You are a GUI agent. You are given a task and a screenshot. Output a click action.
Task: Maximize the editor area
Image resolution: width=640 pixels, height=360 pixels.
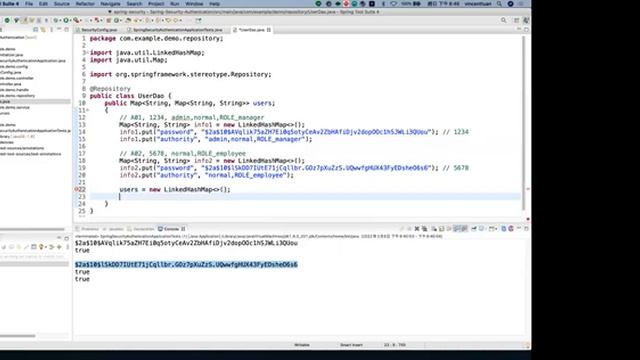pos(526,30)
